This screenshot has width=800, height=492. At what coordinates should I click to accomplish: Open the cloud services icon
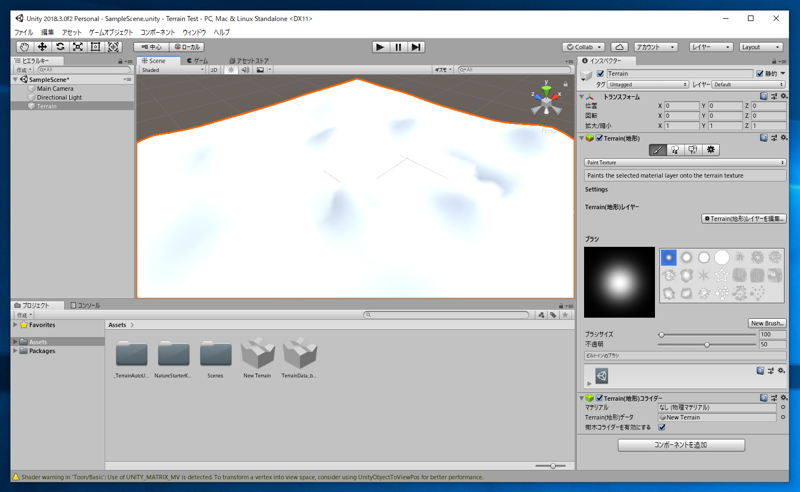(619, 47)
